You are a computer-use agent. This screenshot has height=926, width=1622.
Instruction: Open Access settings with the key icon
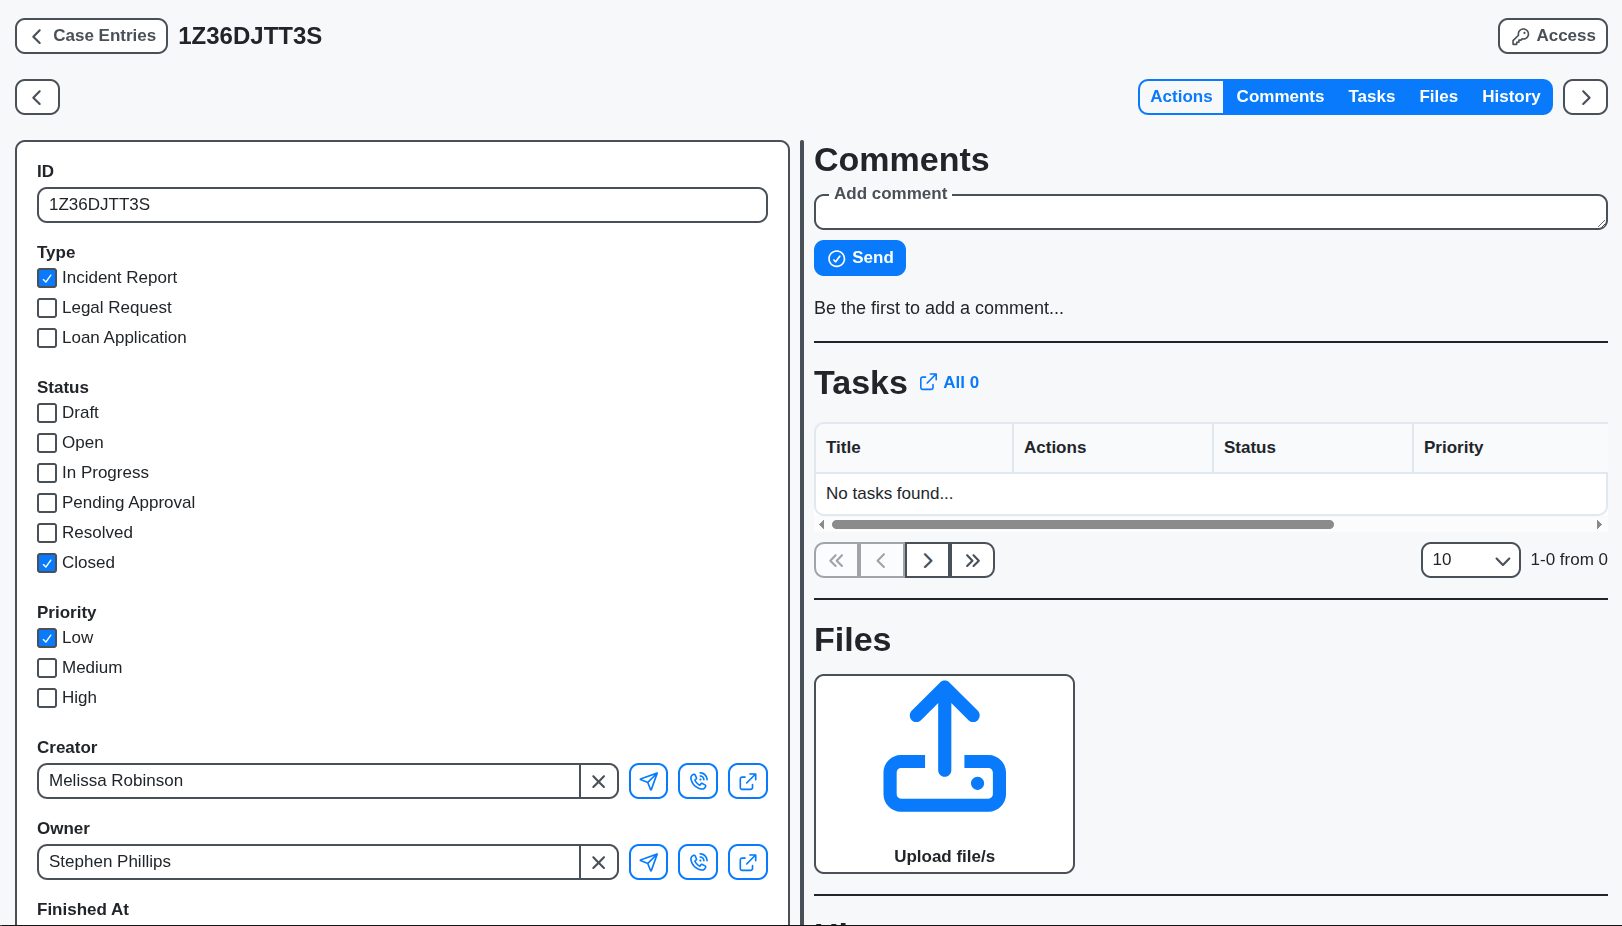pos(1552,35)
